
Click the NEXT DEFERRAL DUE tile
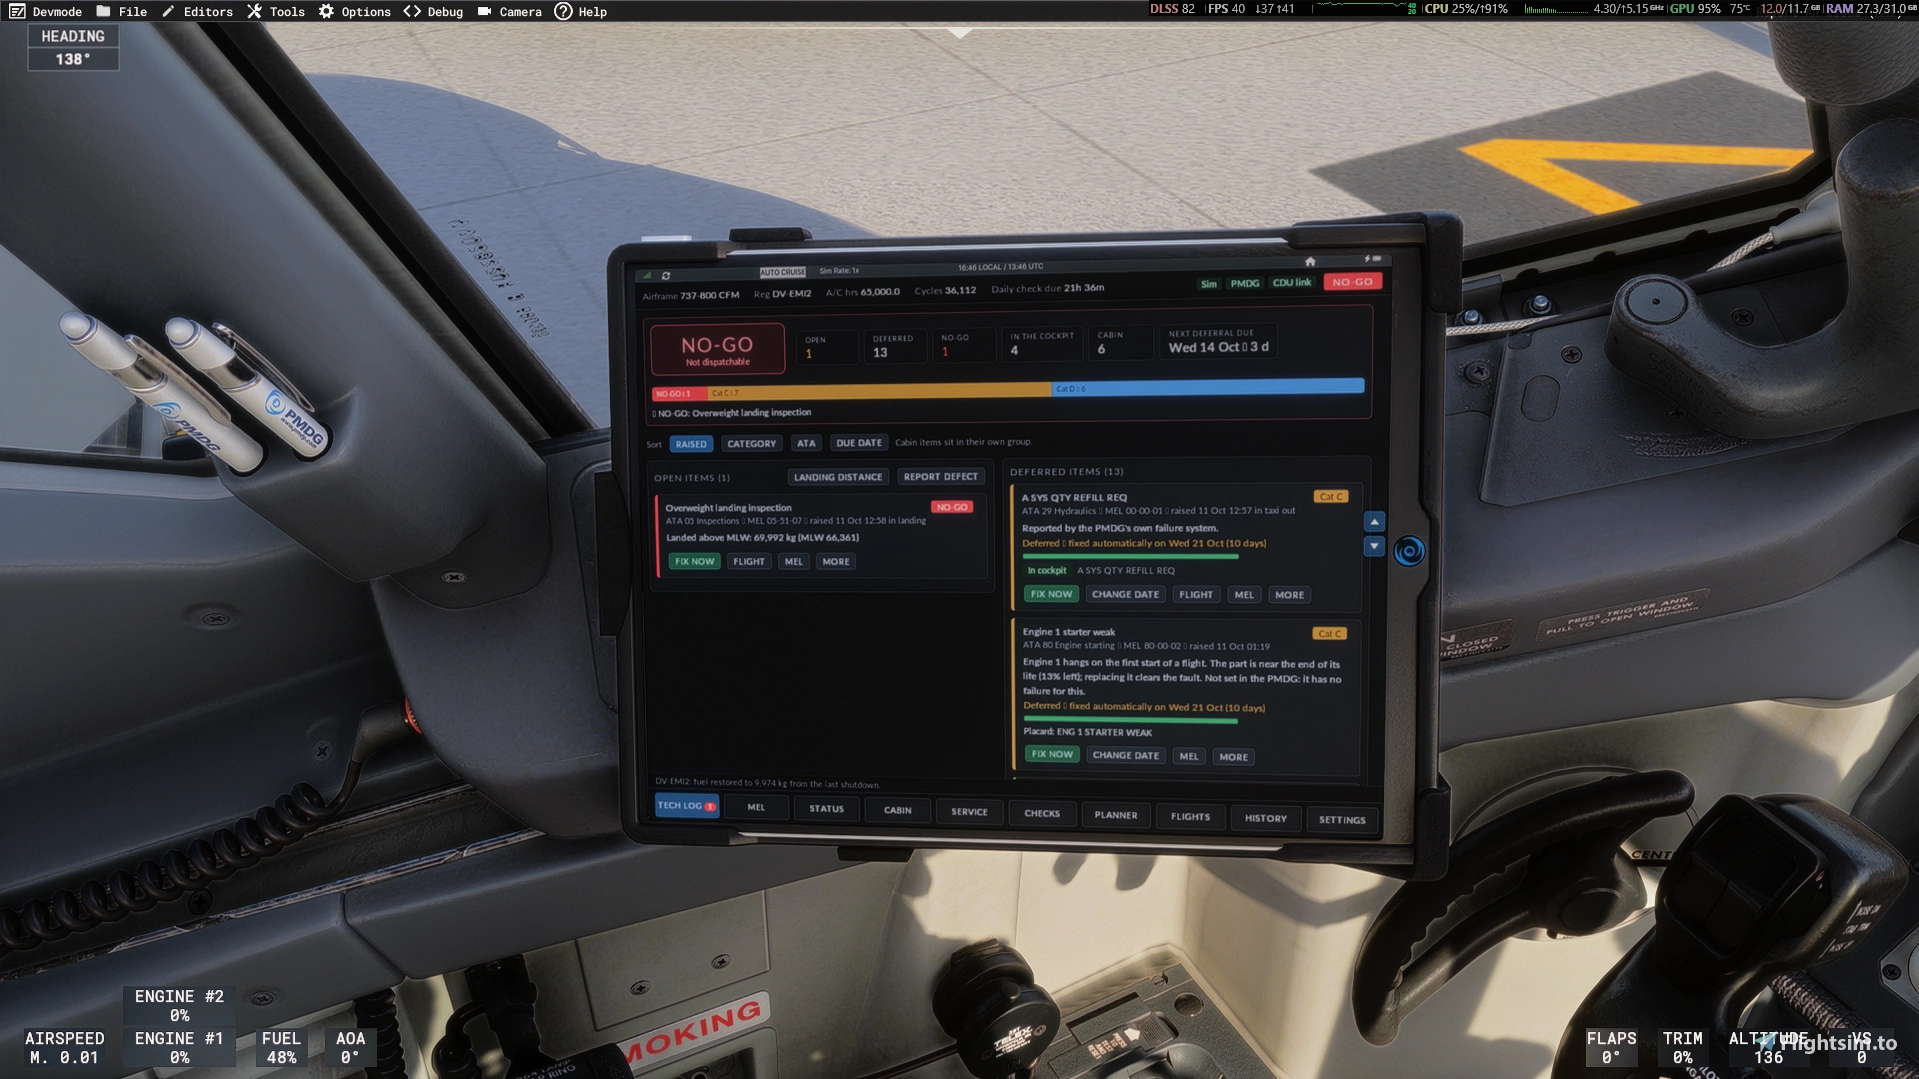click(1219, 341)
